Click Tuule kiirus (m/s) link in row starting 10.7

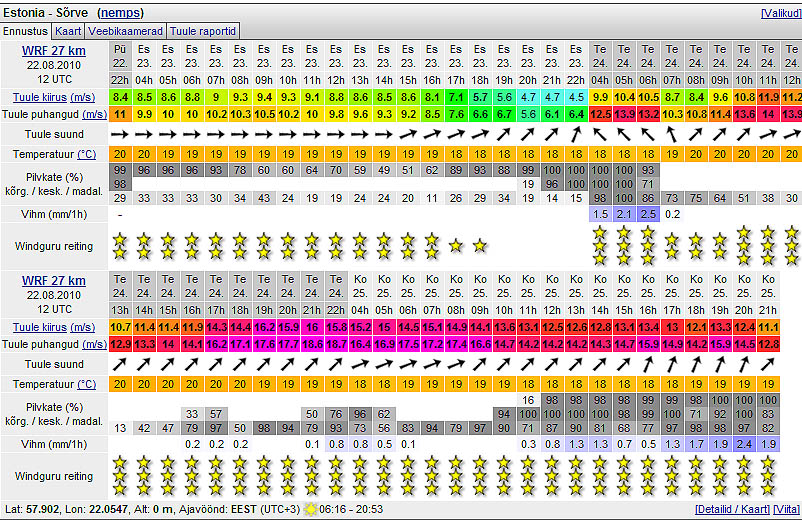(x=54, y=327)
